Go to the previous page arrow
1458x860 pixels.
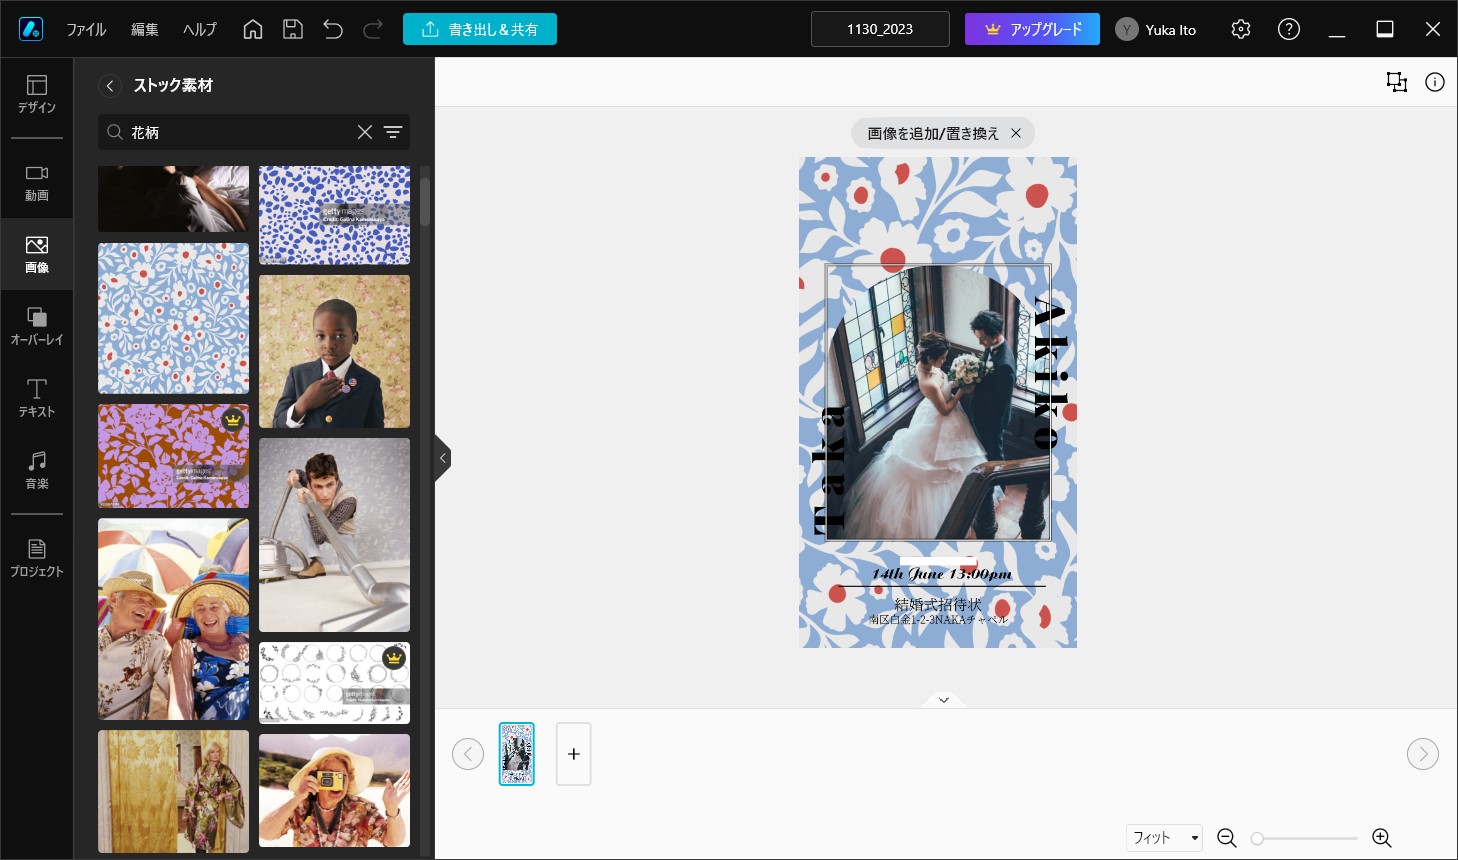click(x=468, y=753)
